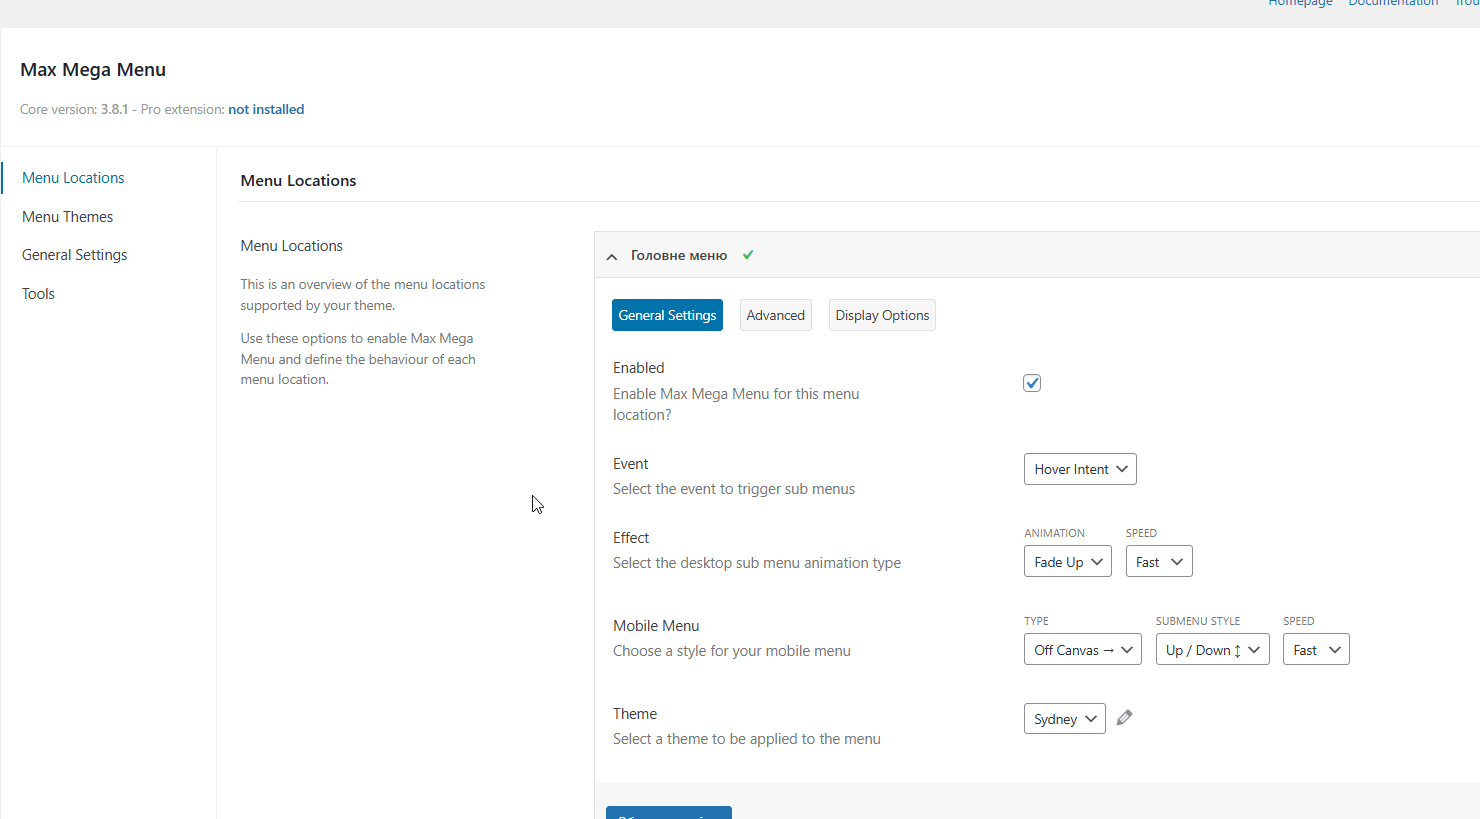Click the Max Mega Menu page title
This screenshot has height=819, width=1480.
pos(93,70)
